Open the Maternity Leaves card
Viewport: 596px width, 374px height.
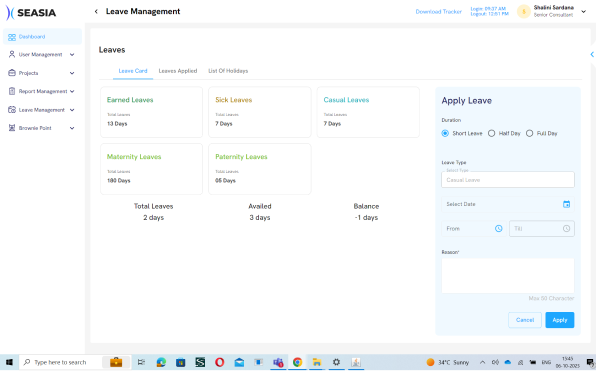(x=151, y=169)
